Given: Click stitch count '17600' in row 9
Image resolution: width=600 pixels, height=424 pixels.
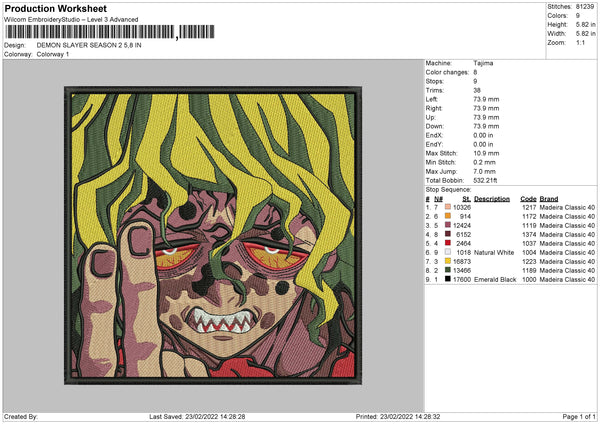Looking at the screenshot, I should [x=462, y=279].
